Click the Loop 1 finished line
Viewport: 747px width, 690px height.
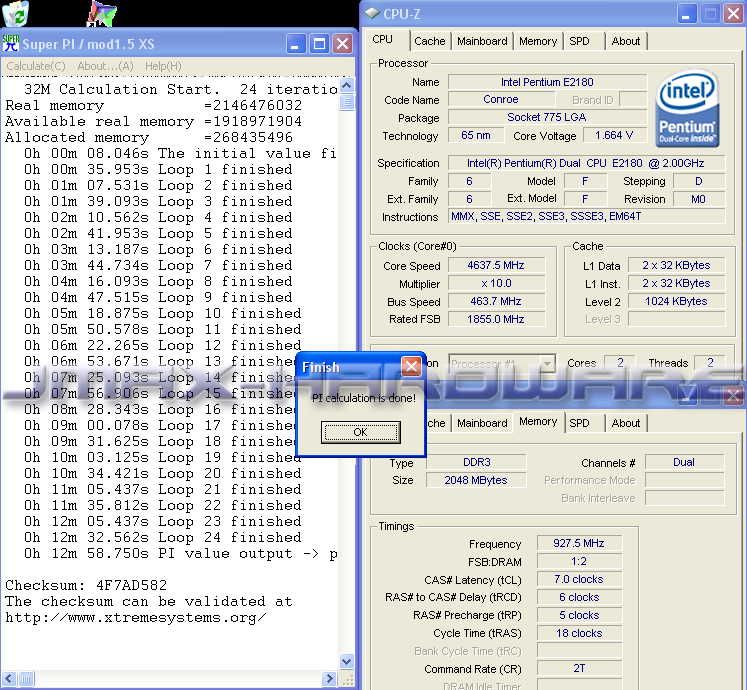point(158,170)
